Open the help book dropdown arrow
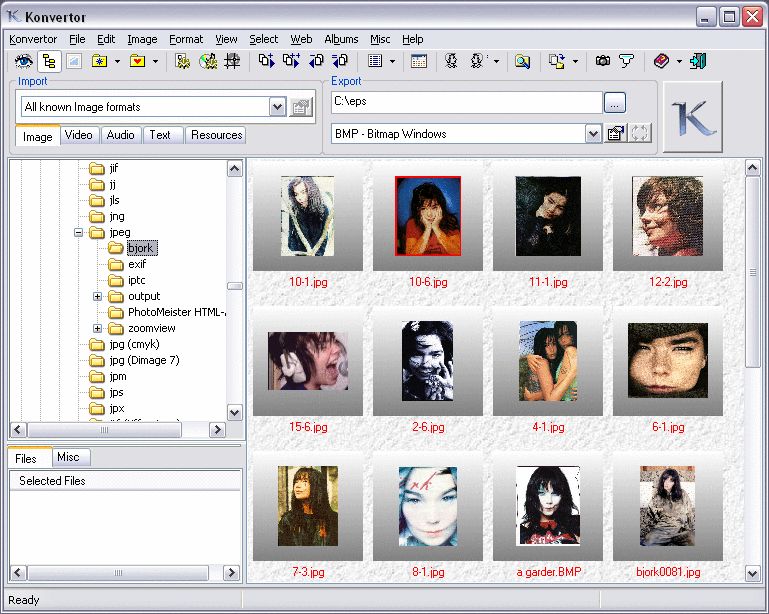Image resolution: width=769 pixels, height=614 pixels. [679, 62]
